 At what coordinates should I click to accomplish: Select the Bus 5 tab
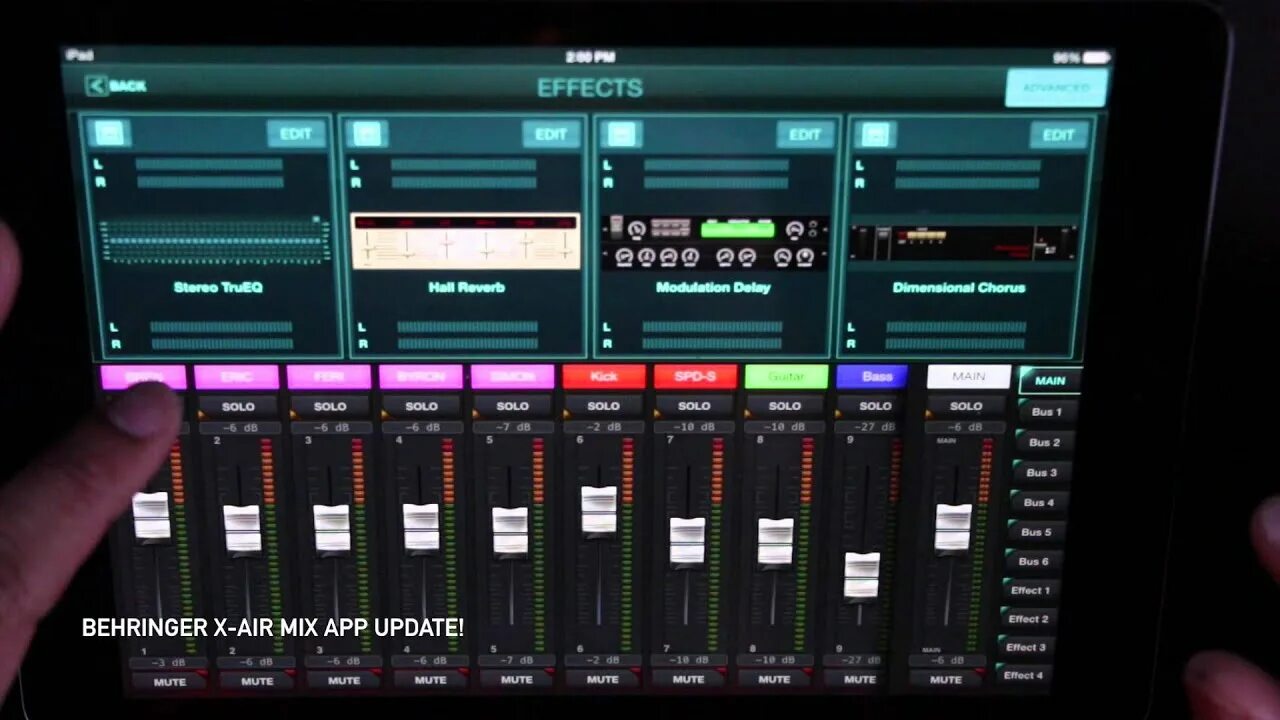[x=1035, y=532]
